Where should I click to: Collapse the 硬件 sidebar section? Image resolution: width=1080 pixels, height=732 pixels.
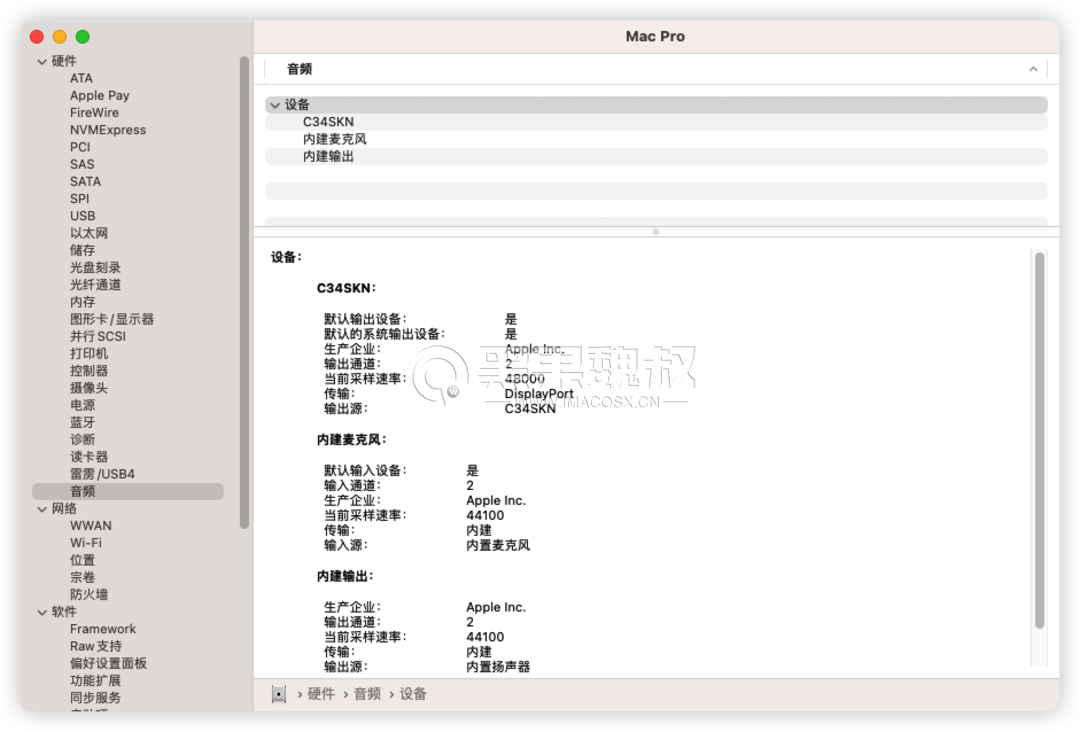pos(42,61)
